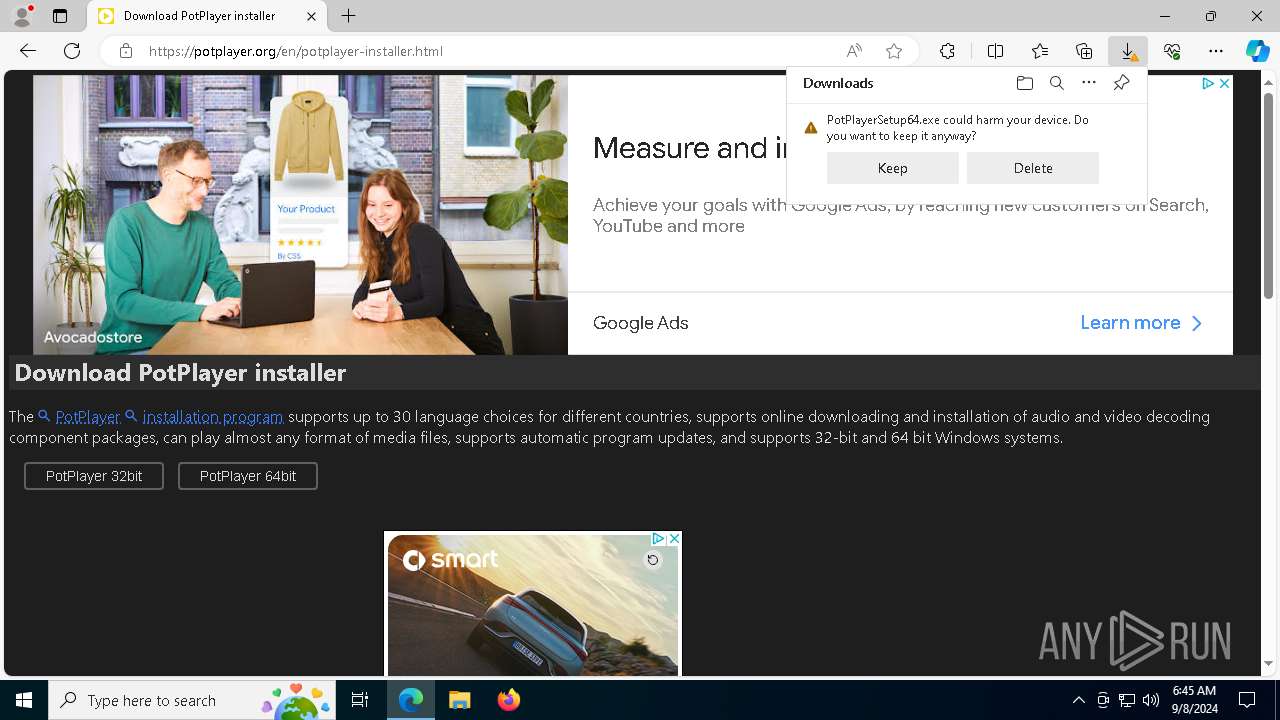Image resolution: width=1280 pixels, height=720 pixels.
Task: Refresh the current page
Action: (x=72, y=51)
